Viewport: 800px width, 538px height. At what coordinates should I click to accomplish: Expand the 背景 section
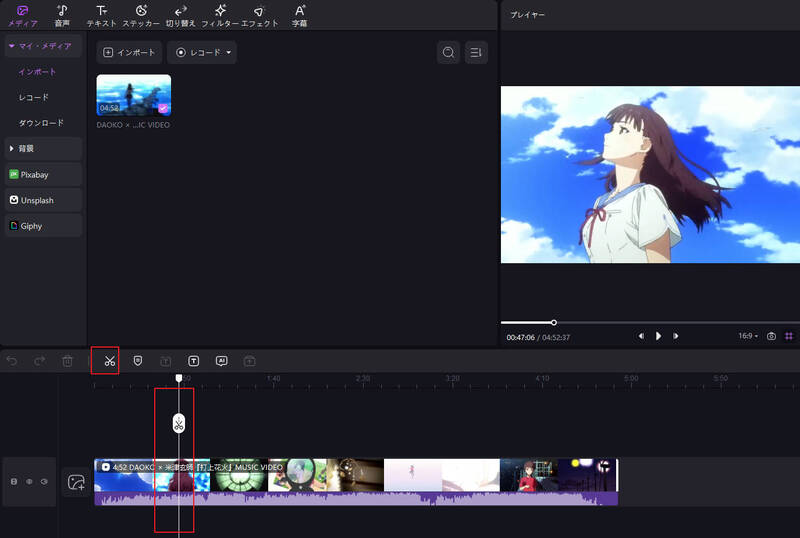[43, 149]
